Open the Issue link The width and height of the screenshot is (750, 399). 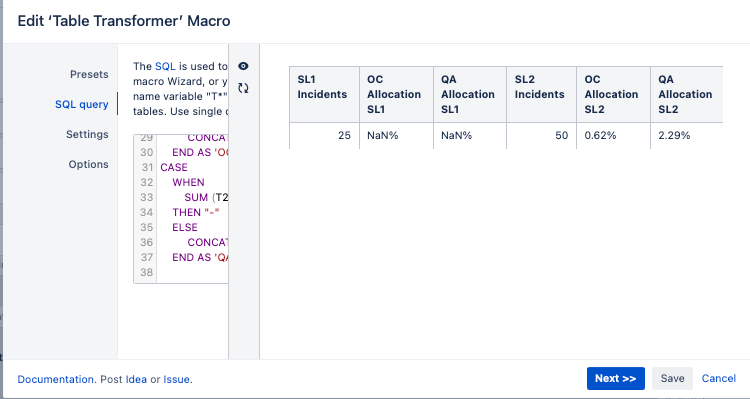[x=176, y=379]
